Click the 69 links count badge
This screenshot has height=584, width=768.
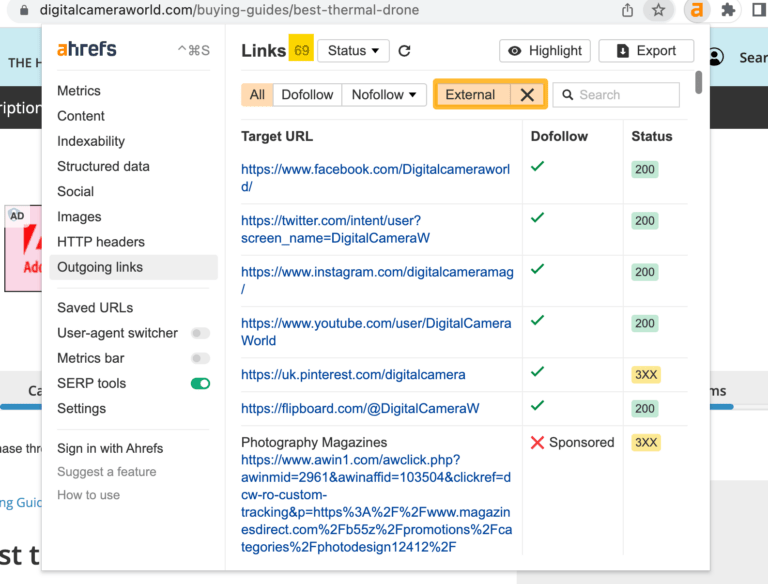click(x=301, y=48)
